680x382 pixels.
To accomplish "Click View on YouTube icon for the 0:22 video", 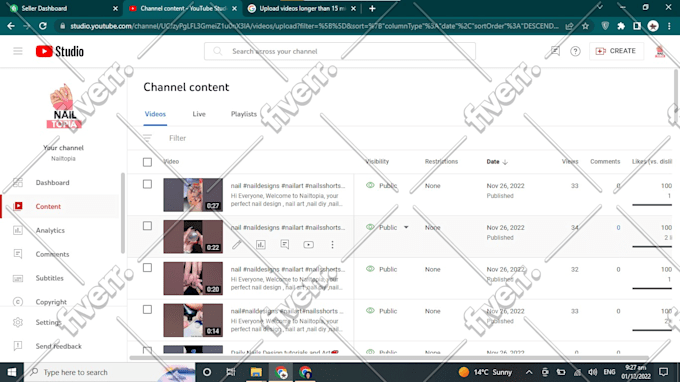I will (x=308, y=245).
